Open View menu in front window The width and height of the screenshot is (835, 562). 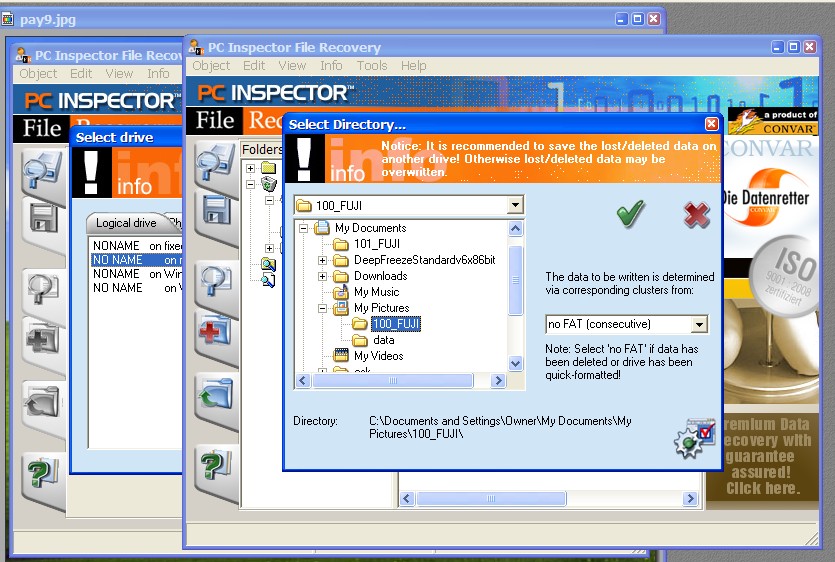click(x=292, y=66)
